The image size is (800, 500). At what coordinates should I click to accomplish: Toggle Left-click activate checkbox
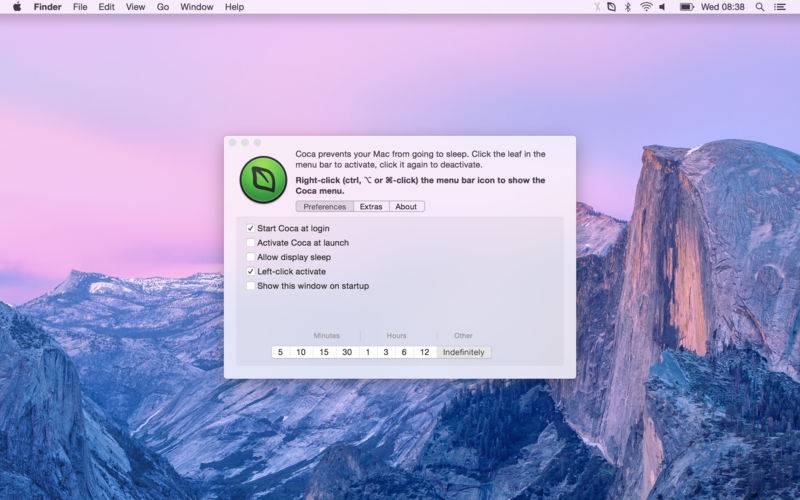tap(251, 271)
